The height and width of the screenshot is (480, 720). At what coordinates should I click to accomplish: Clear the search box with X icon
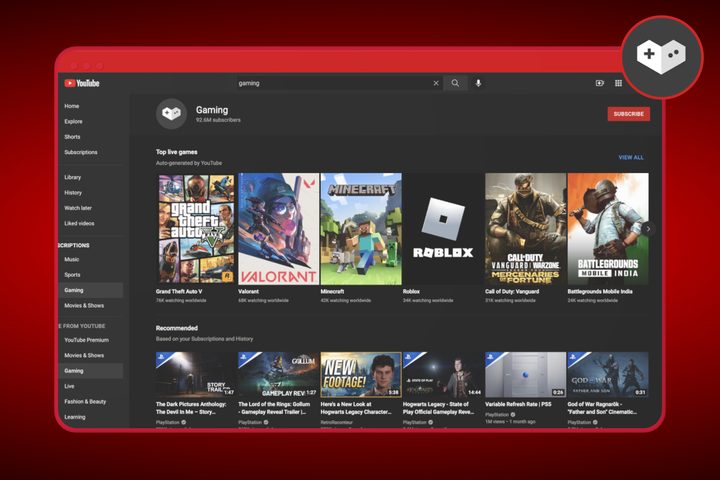coord(436,83)
